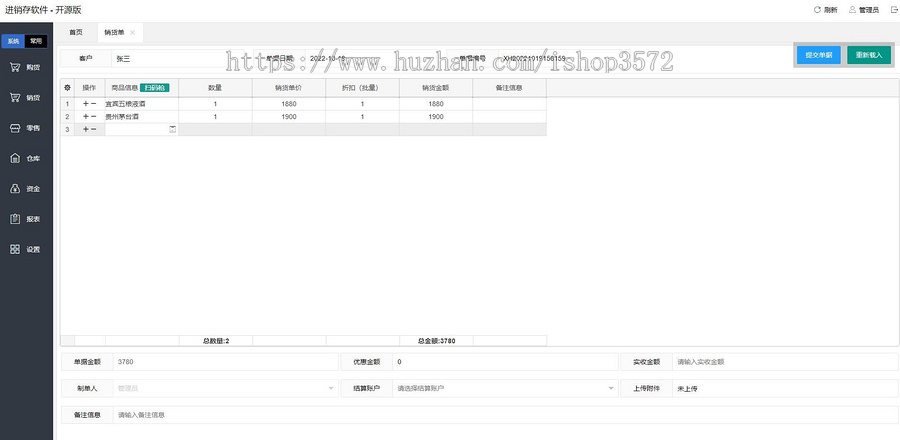Open the 购货 purchase menu in sidebar
900x440 pixels.
[26, 68]
